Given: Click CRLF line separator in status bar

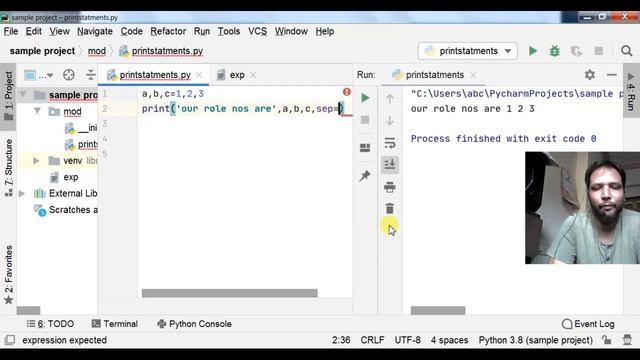Looking at the screenshot, I should pyautogui.click(x=372, y=340).
